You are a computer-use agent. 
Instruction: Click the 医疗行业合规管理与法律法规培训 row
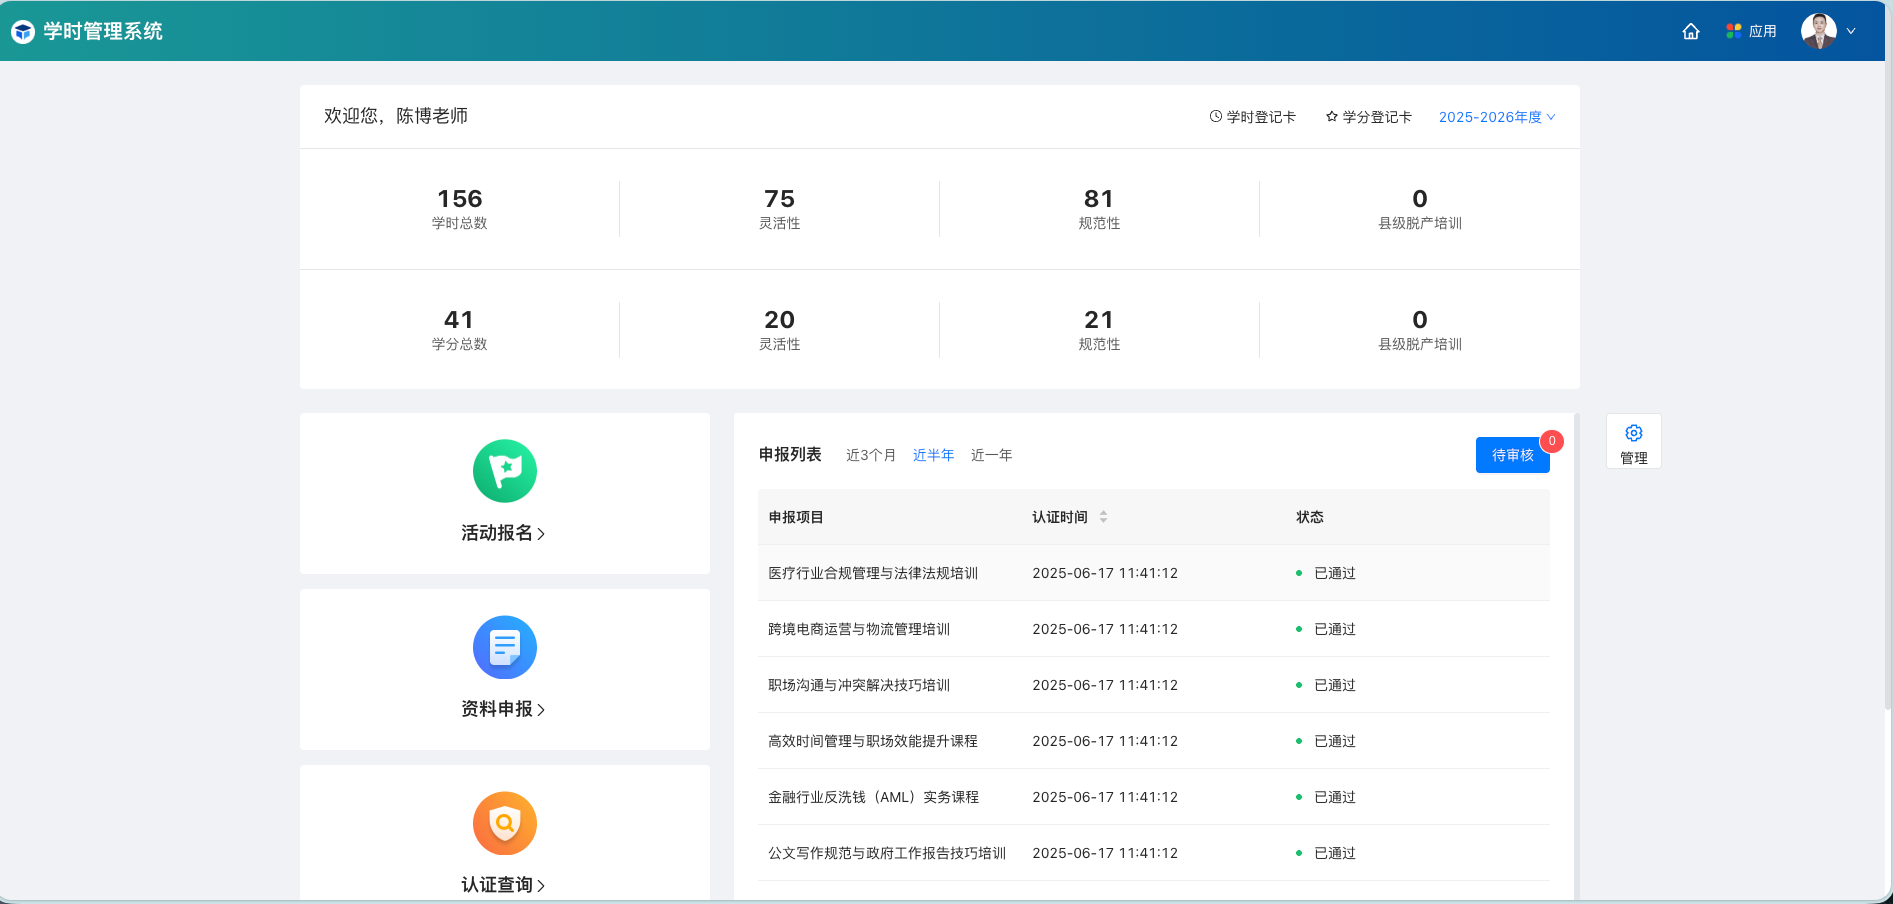(x=873, y=573)
